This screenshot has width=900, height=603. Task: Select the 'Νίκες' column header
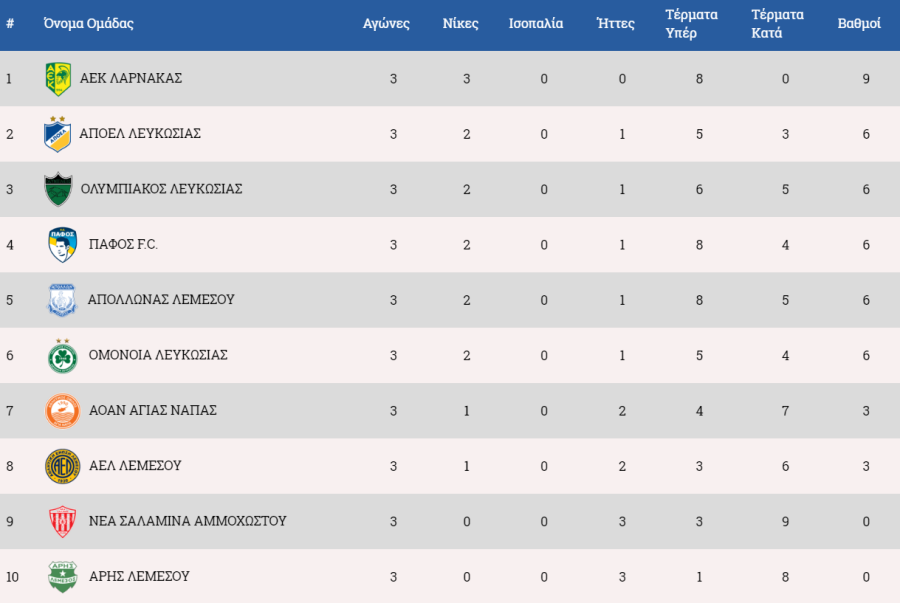click(460, 24)
